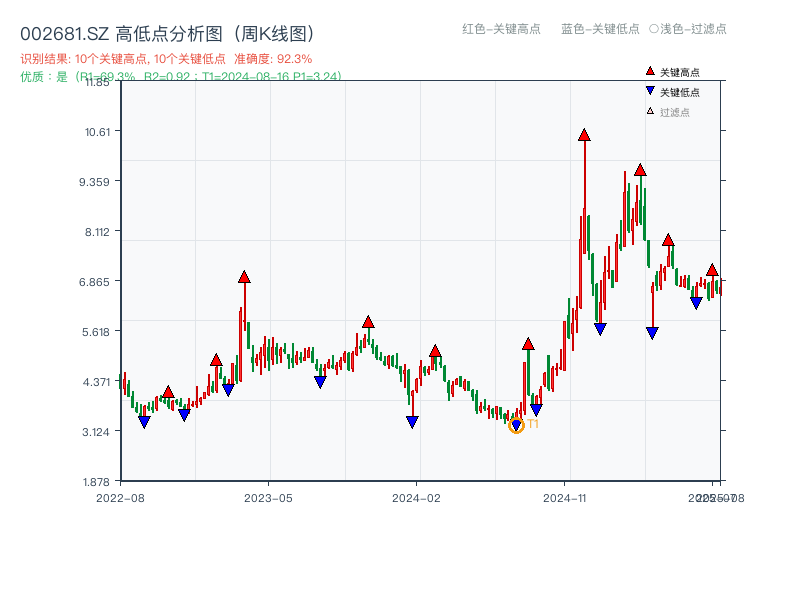Viewport: 800px width, 600px height.
Task: Click the 2024-11 label on the x-axis
Action: click(565, 495)
